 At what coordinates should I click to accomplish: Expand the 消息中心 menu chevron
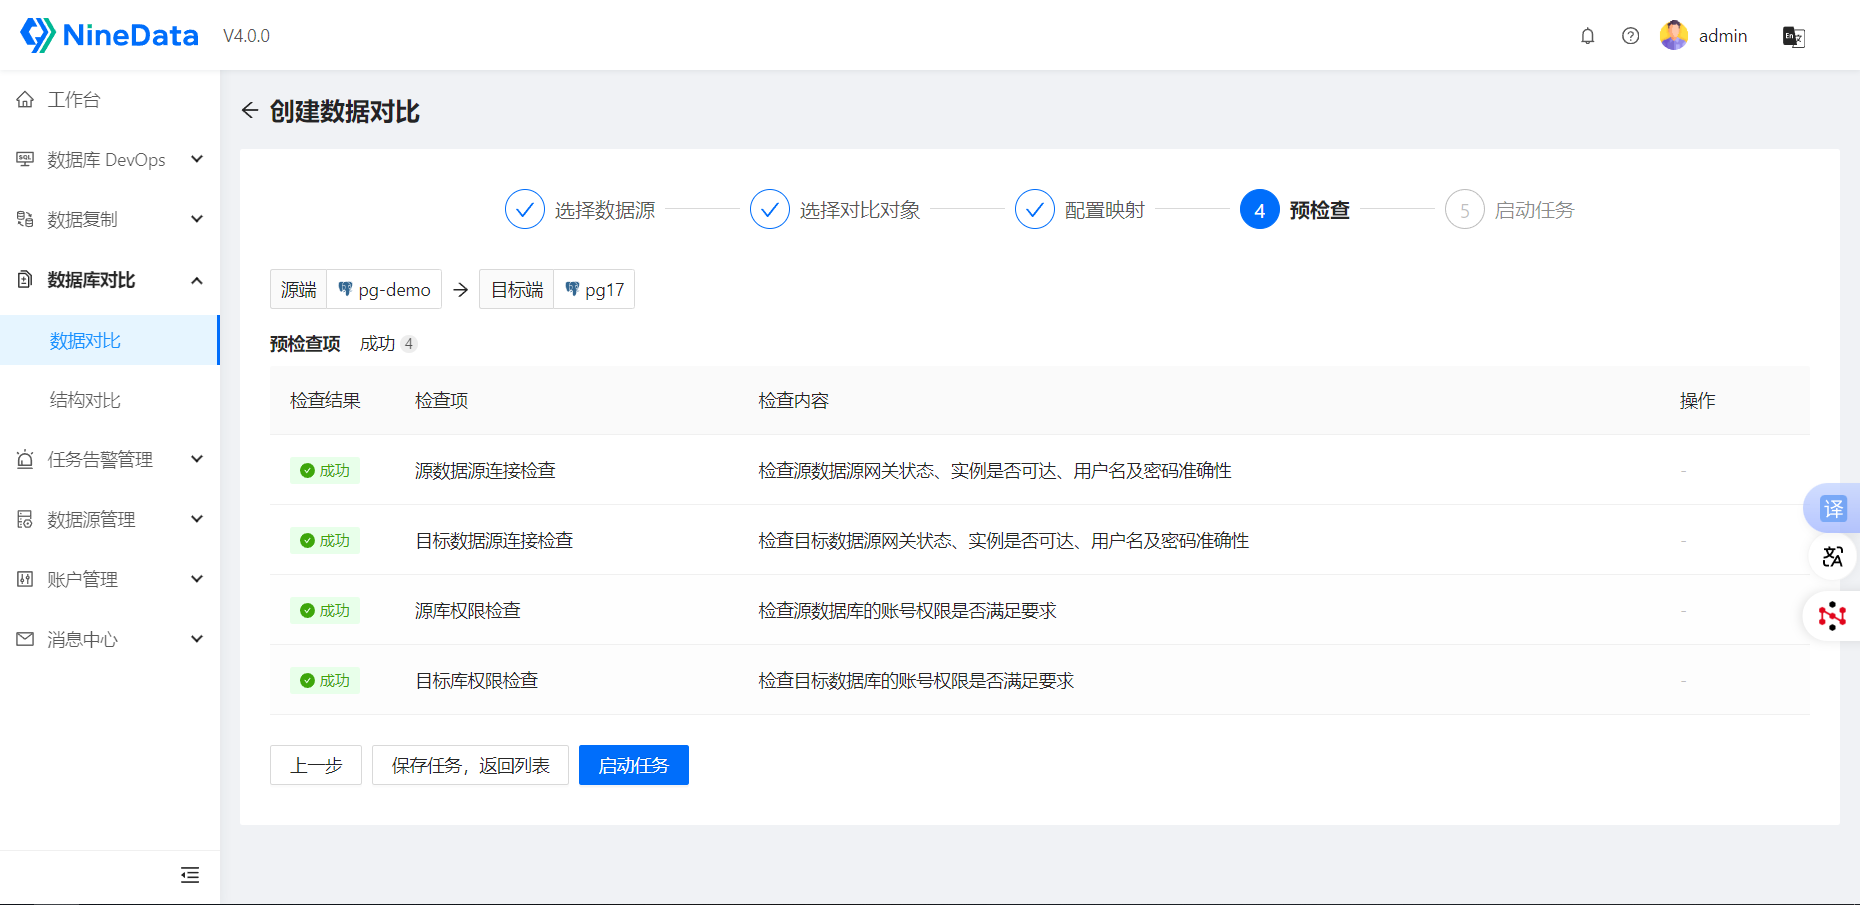click(197, 639)
